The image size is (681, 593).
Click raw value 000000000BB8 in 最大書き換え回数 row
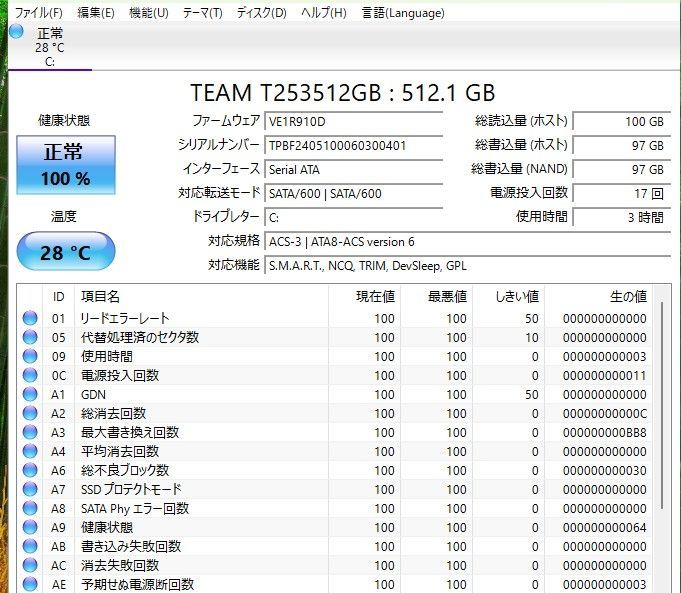point(605,433)
